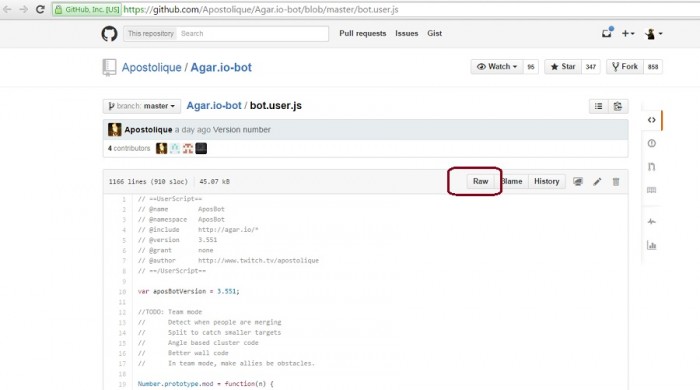The image size is (700, 390).
Task: Click the This repository search scope label
Action: point(150,33)
